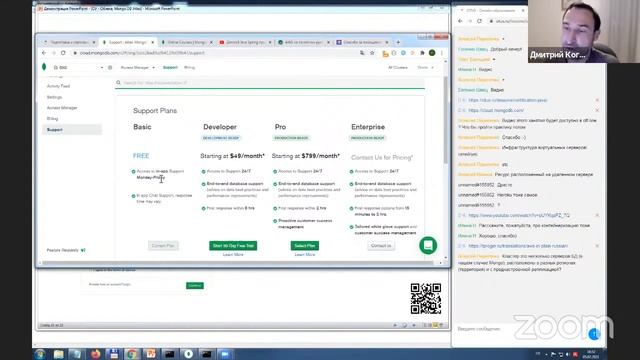Screen dimensions: 640x360
Task: Select Access Manager in the sidebar
Action: 62,108
